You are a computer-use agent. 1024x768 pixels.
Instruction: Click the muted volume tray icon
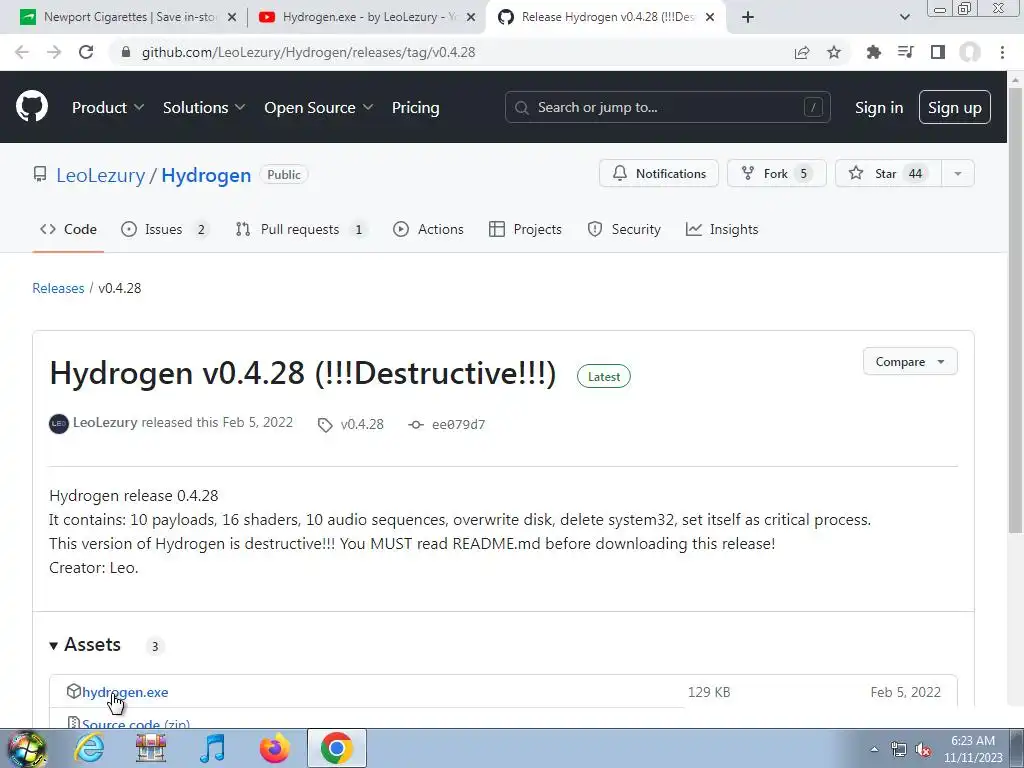(x=923, y=750)
